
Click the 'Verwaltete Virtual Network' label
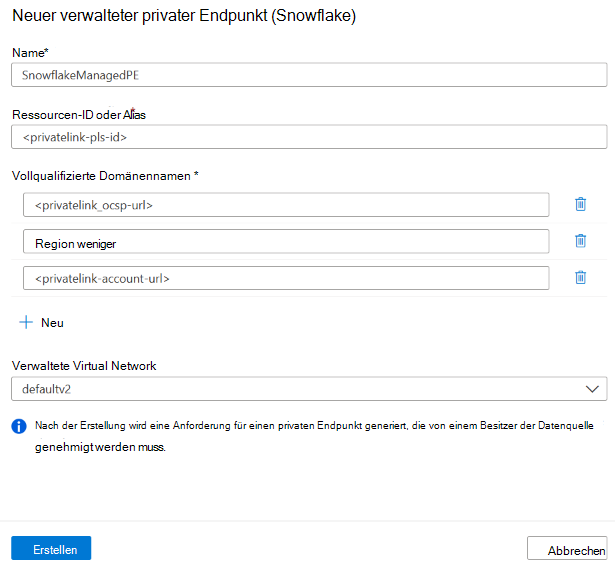pyautogui.click(x=84, y=366)
